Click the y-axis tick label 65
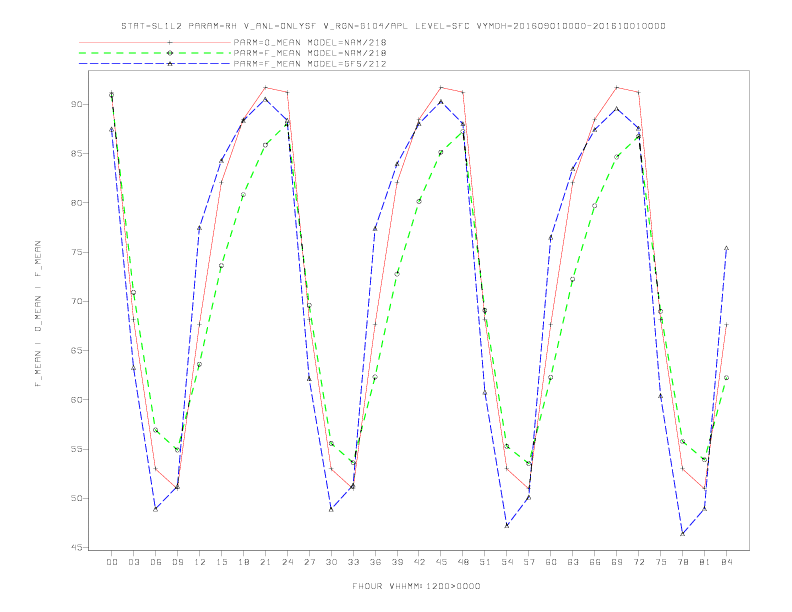The image size is (792, 612). coord(77,350)
